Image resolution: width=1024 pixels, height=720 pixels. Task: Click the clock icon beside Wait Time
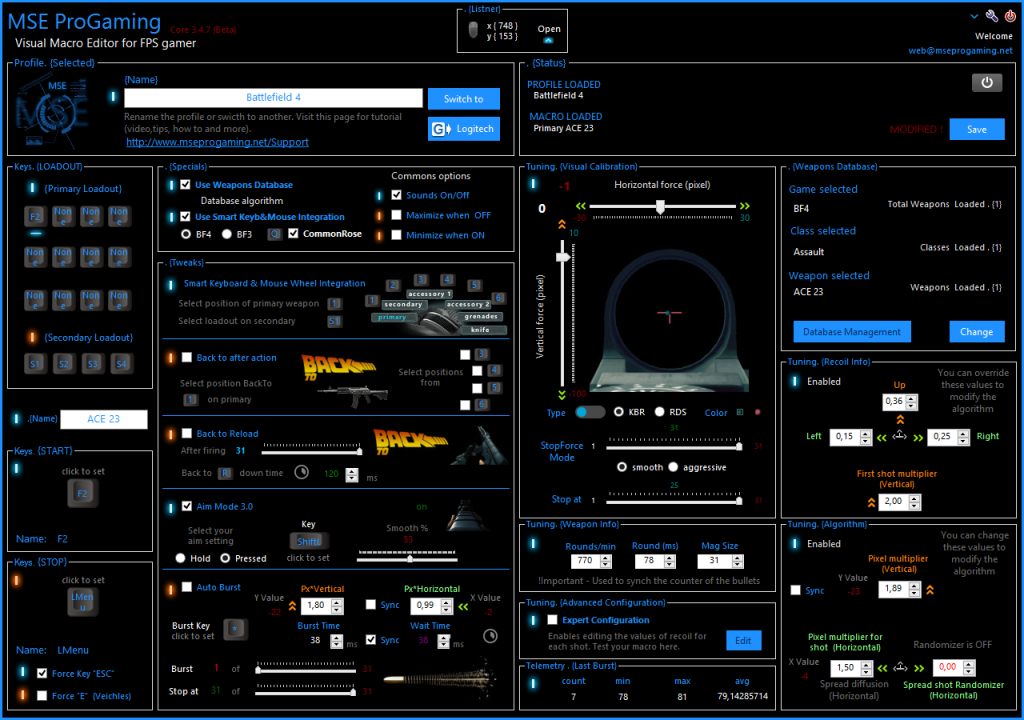coord(490,636)
